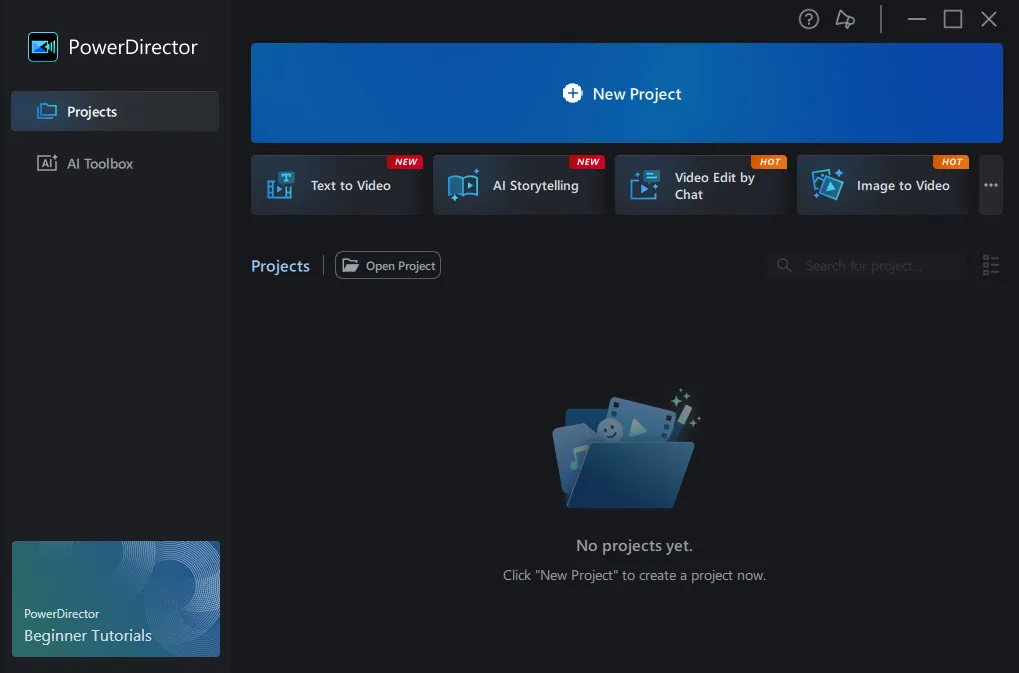Image resolution: width=1019 pixels, height=673 pixels.
Task: Click the Search for project field
Action: [867, 266]
